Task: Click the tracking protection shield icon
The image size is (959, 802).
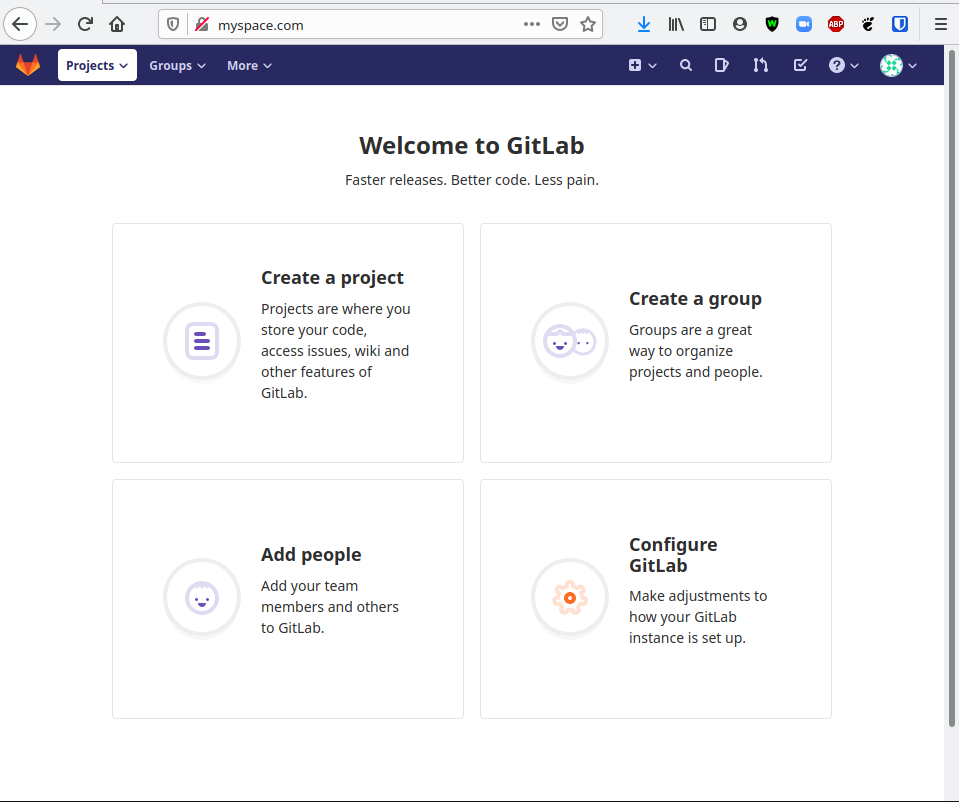Action: (x=173, y=24)
